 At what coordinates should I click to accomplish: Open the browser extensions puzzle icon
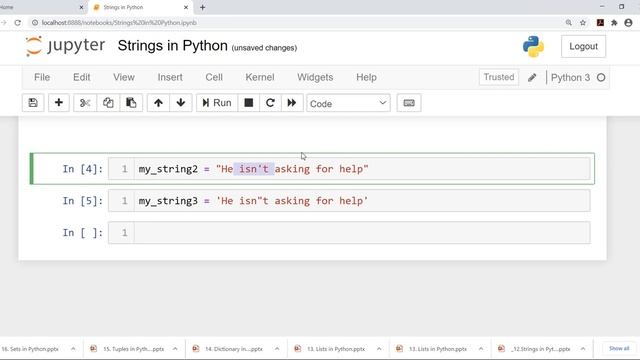(614, 23)
